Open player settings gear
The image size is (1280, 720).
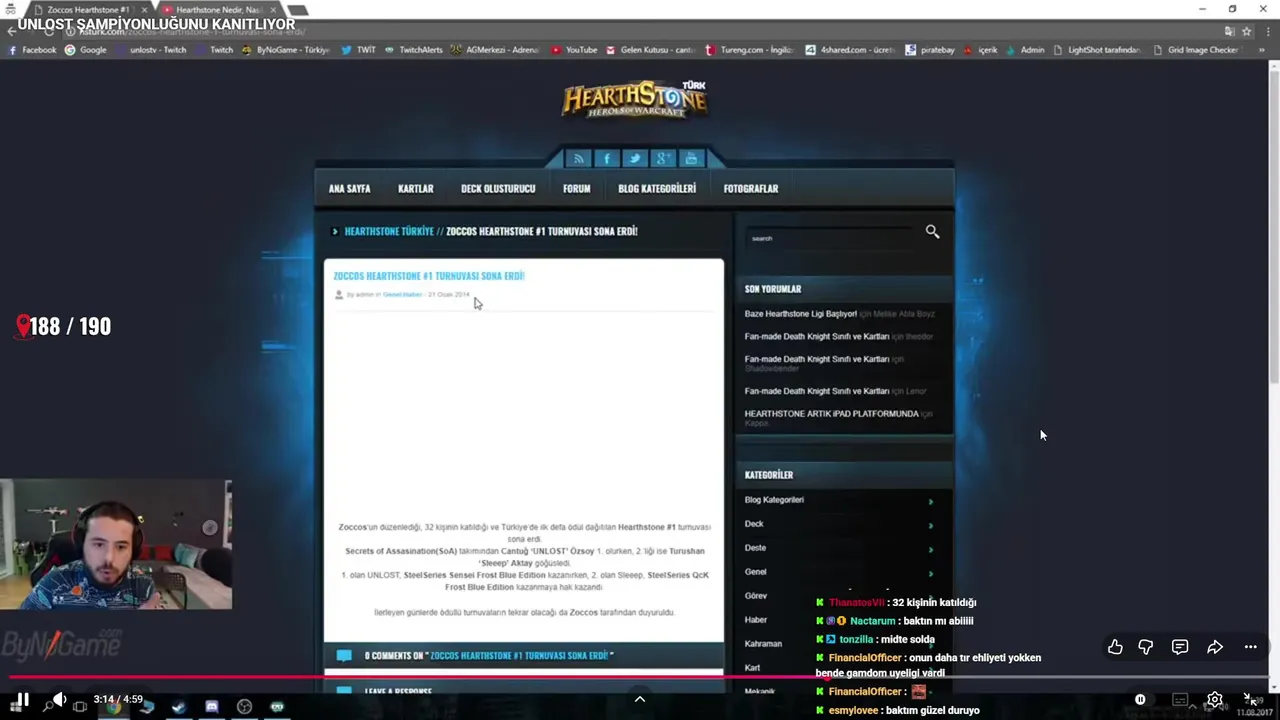point(1215,700)
